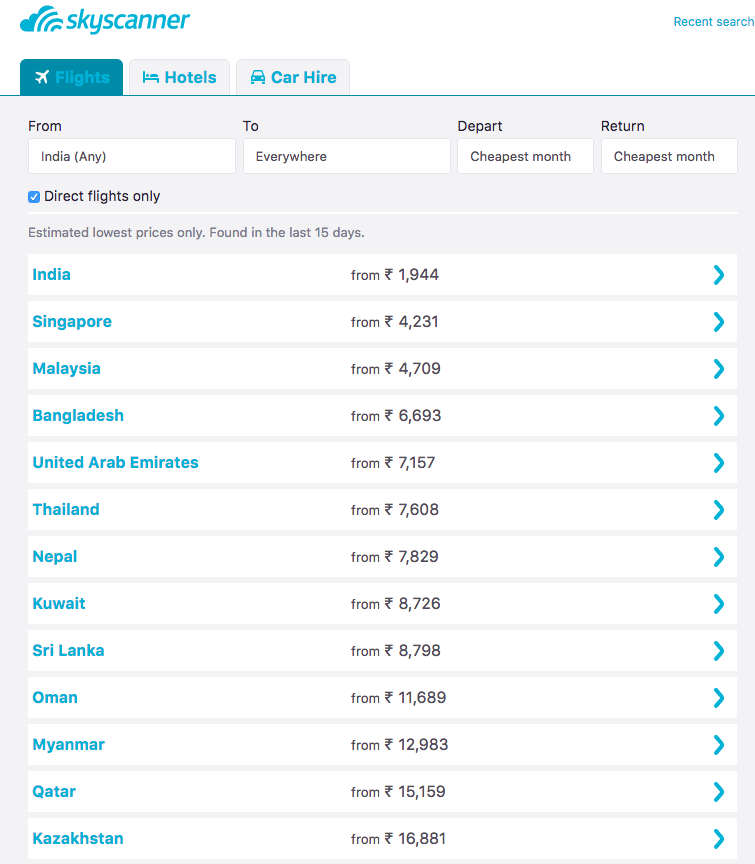Viewport: 755px width, 864px height.
Task: Select the Kuwait destination link
Action: [x=59, y=603]
